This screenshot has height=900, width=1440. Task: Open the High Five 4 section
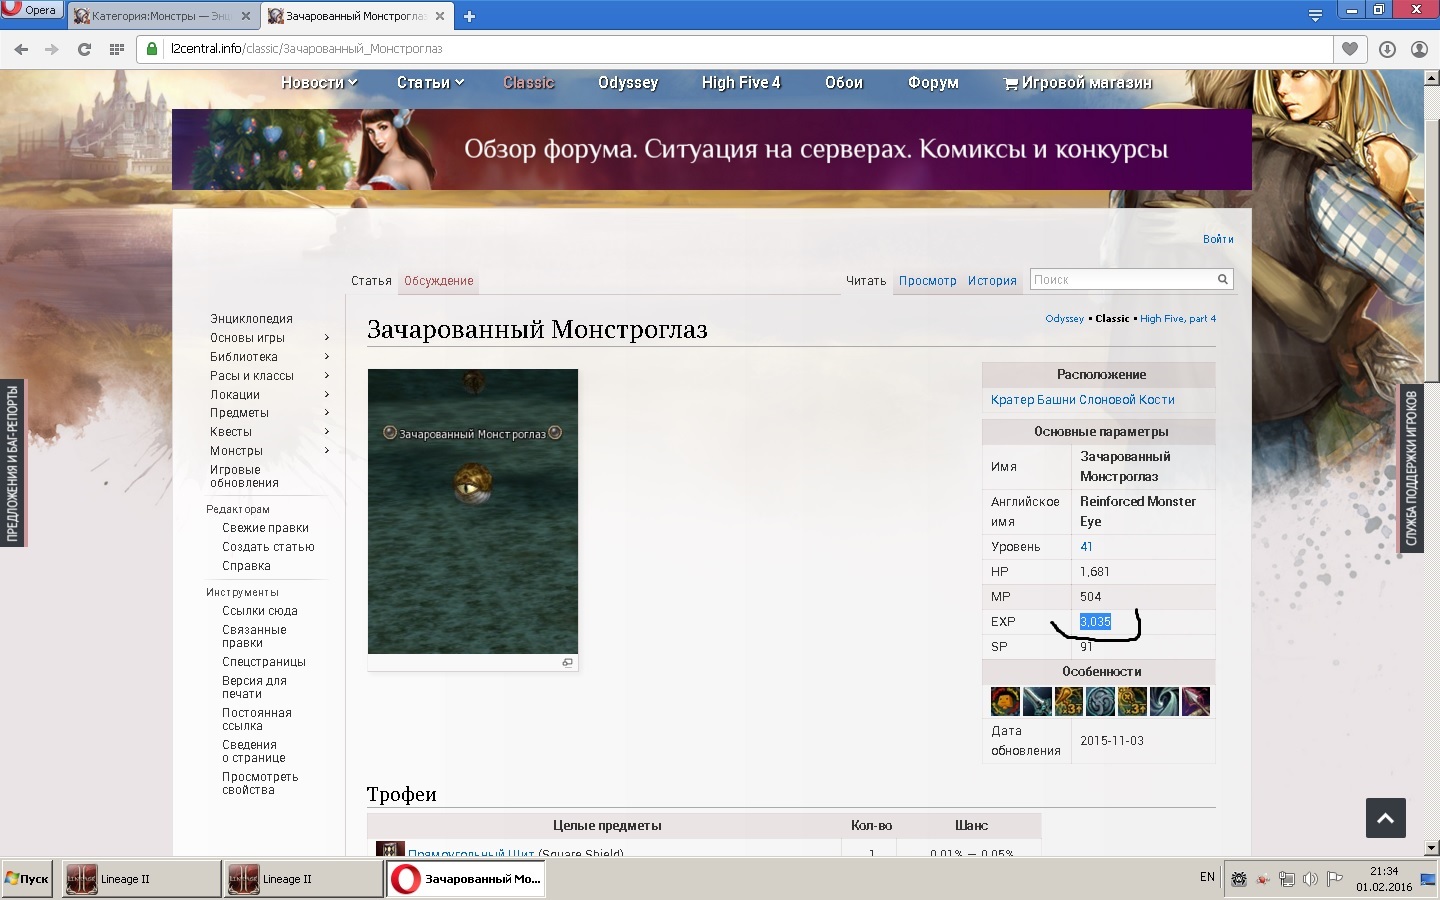[x=741, y=83]
